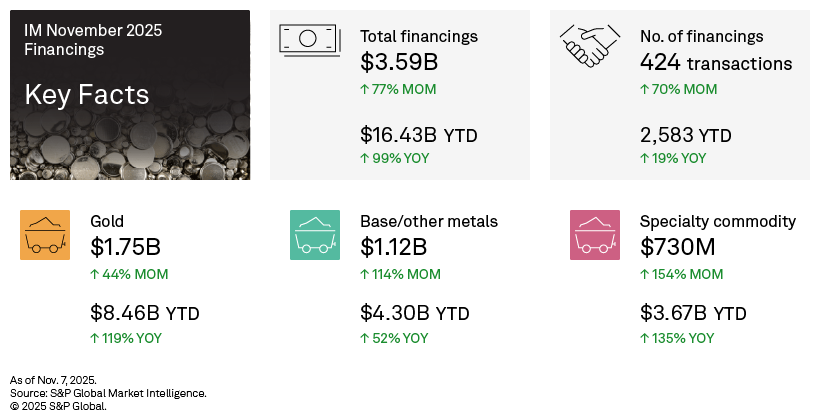Click the 2,583 YTD transactions count
This screenshot has height=420, width=840.
tap(685, 135)
